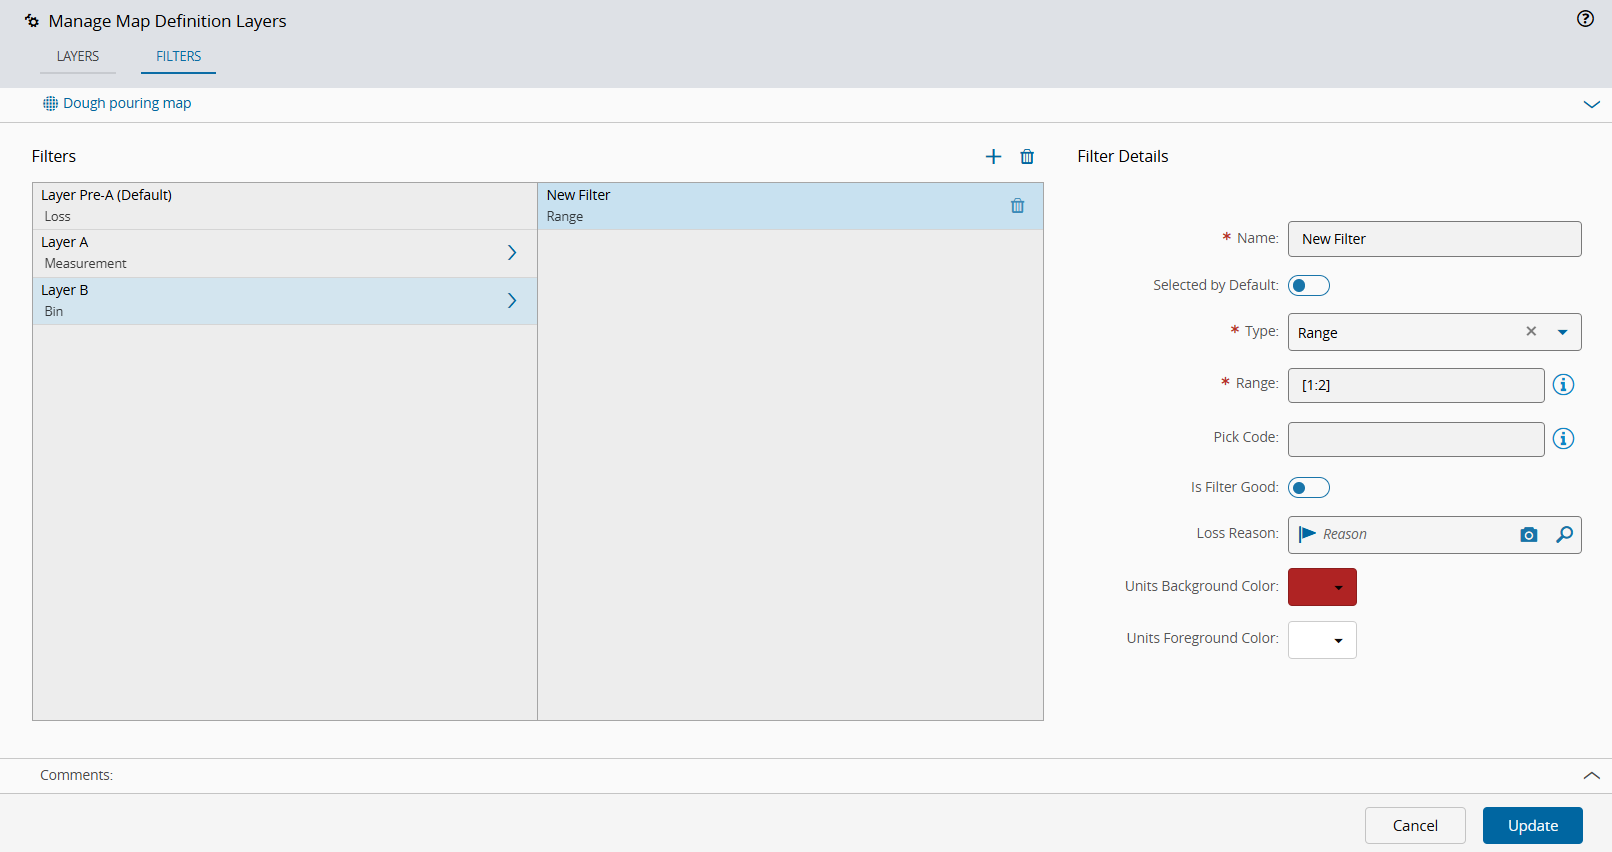Viewport: 1612px width, 852px height.
Task: Delete the New Filter row with its trash icon
Action: pos(1017,205)
